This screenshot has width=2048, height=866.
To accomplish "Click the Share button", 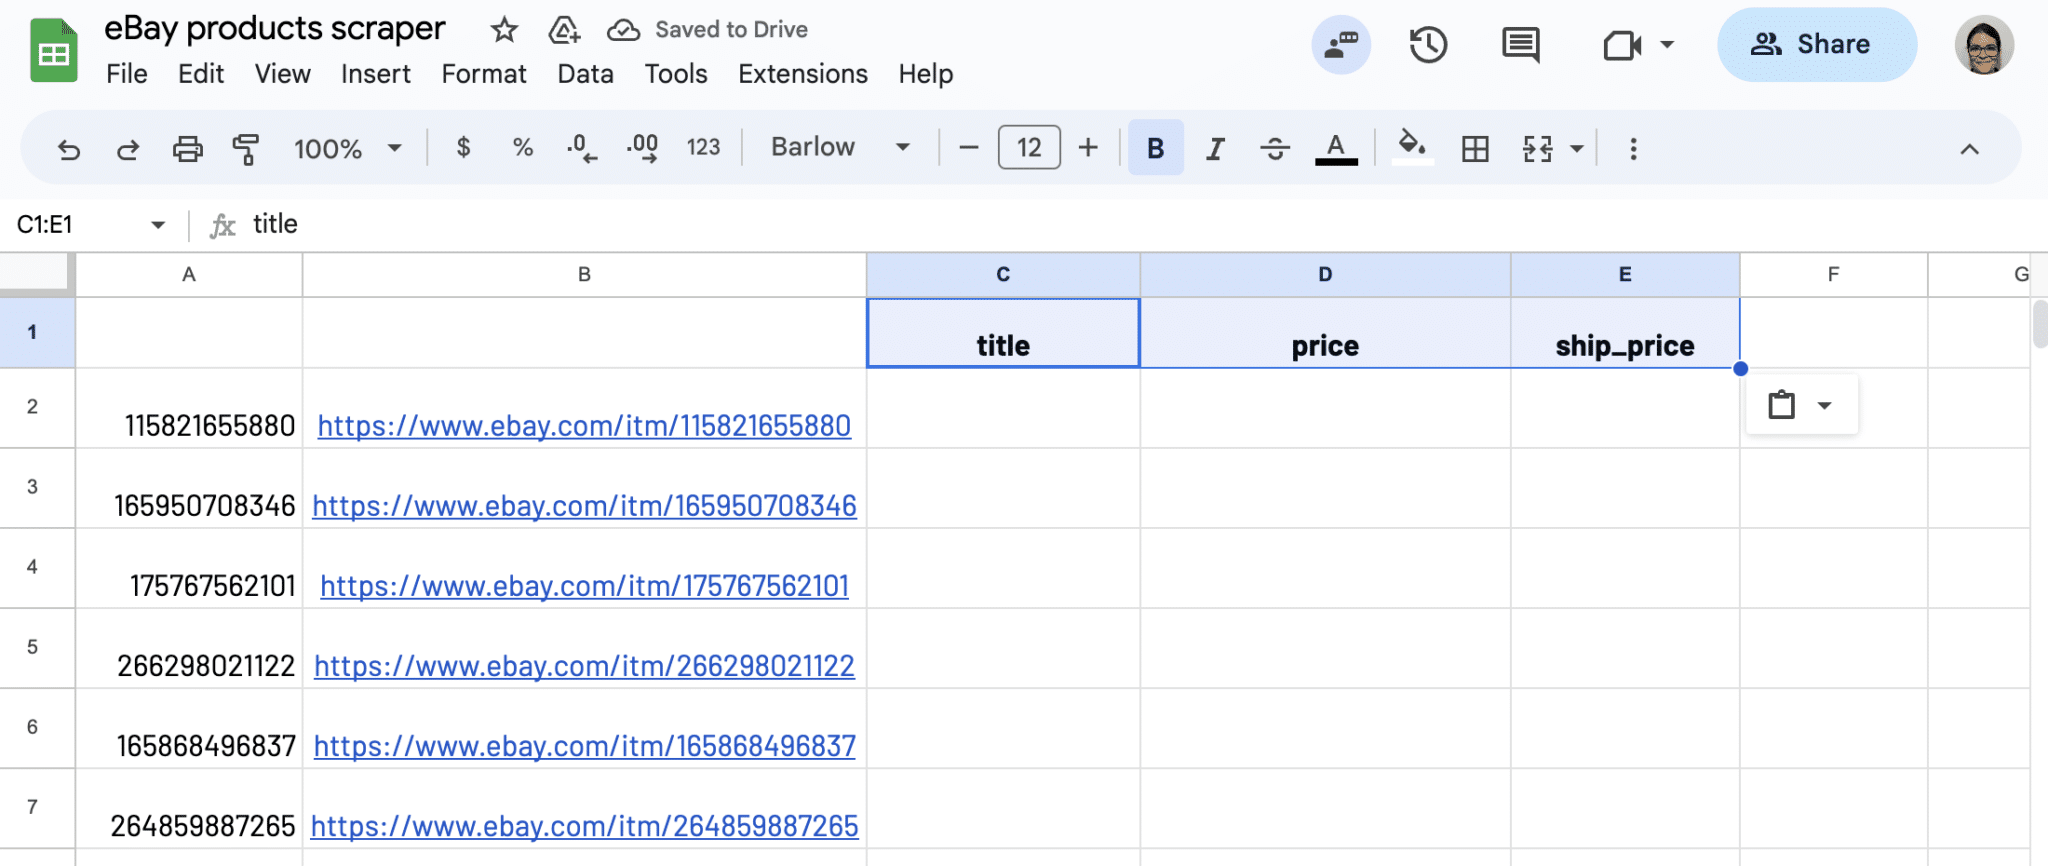I will point(1817,44).
